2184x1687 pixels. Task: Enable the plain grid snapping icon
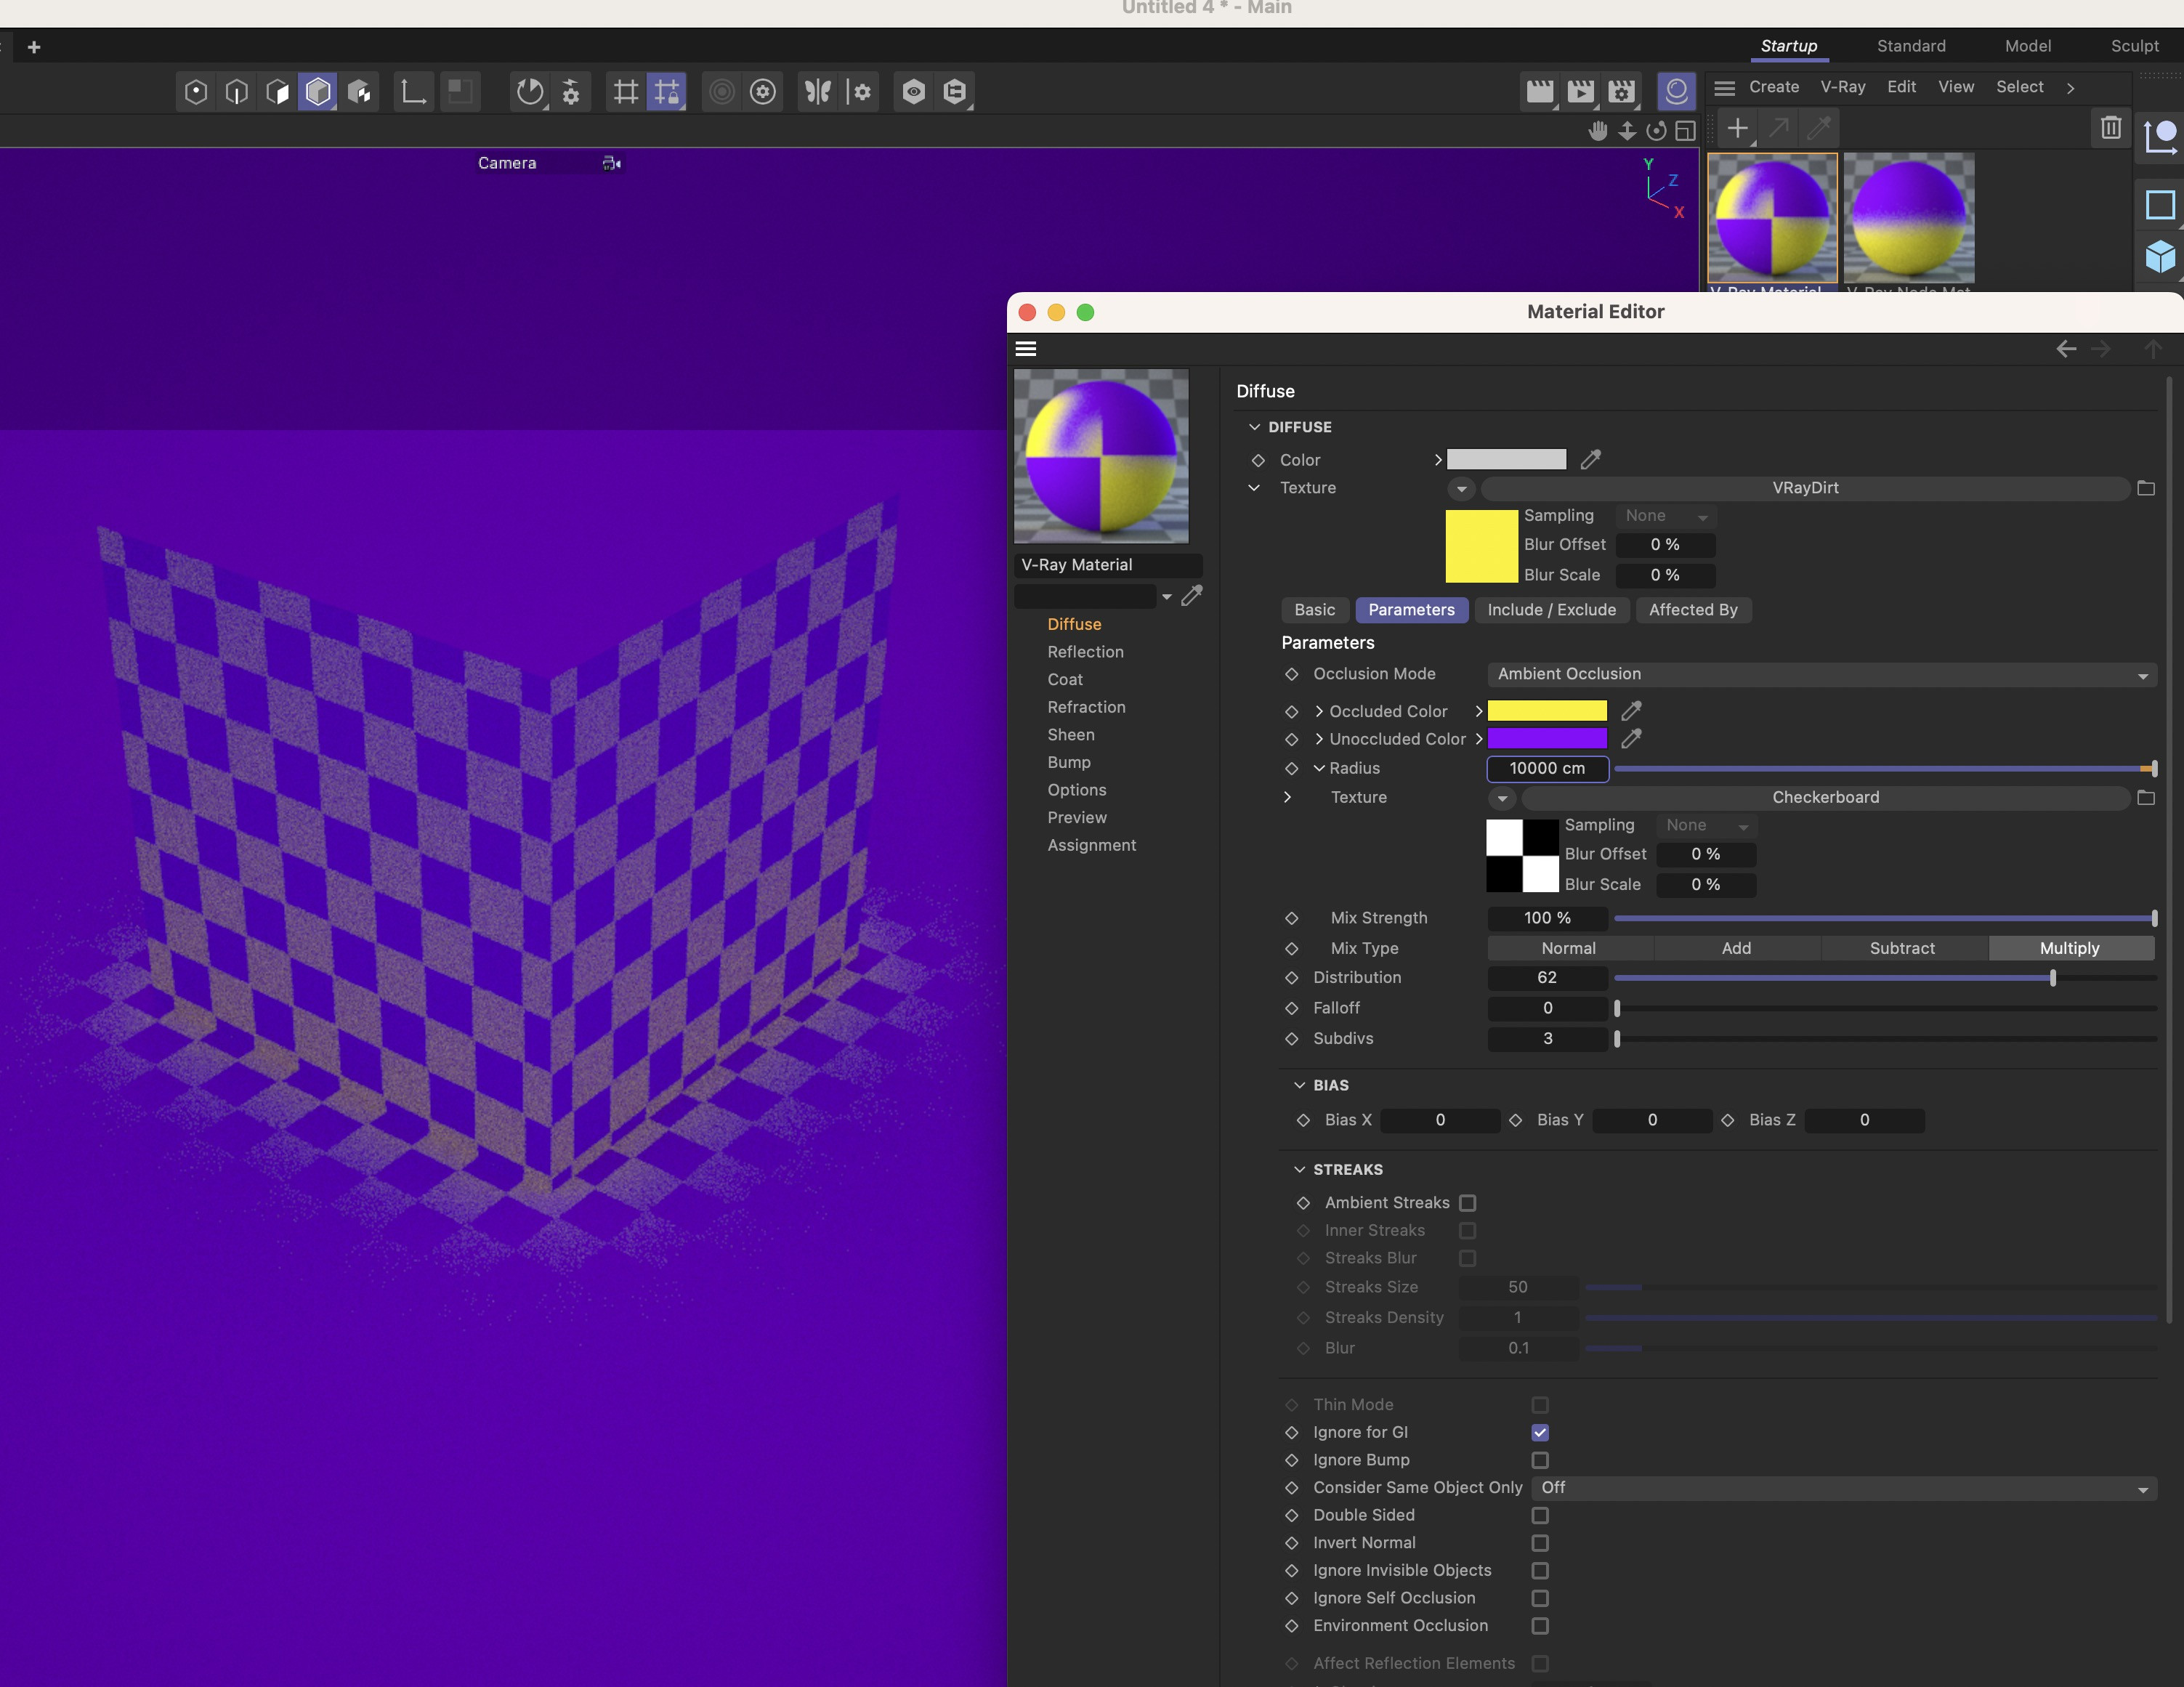(626, 92)
